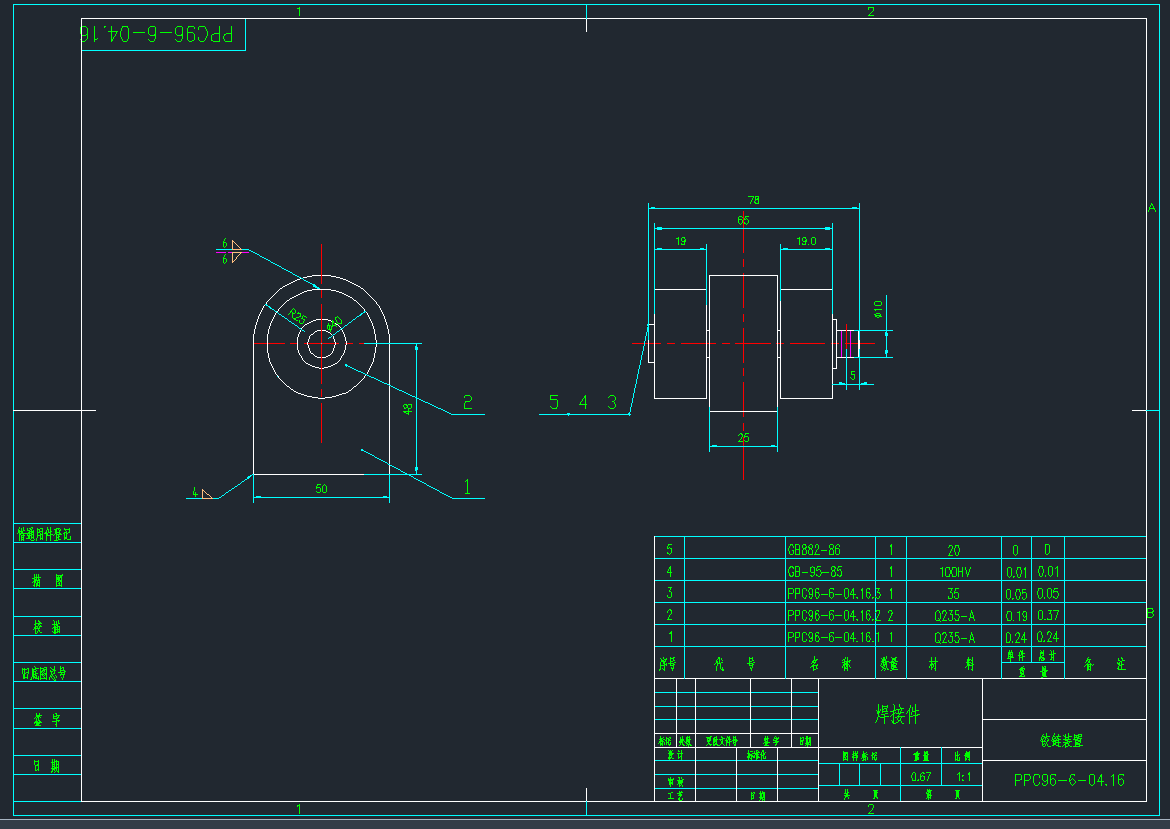Click the 材料 column header

click(951, 663)
